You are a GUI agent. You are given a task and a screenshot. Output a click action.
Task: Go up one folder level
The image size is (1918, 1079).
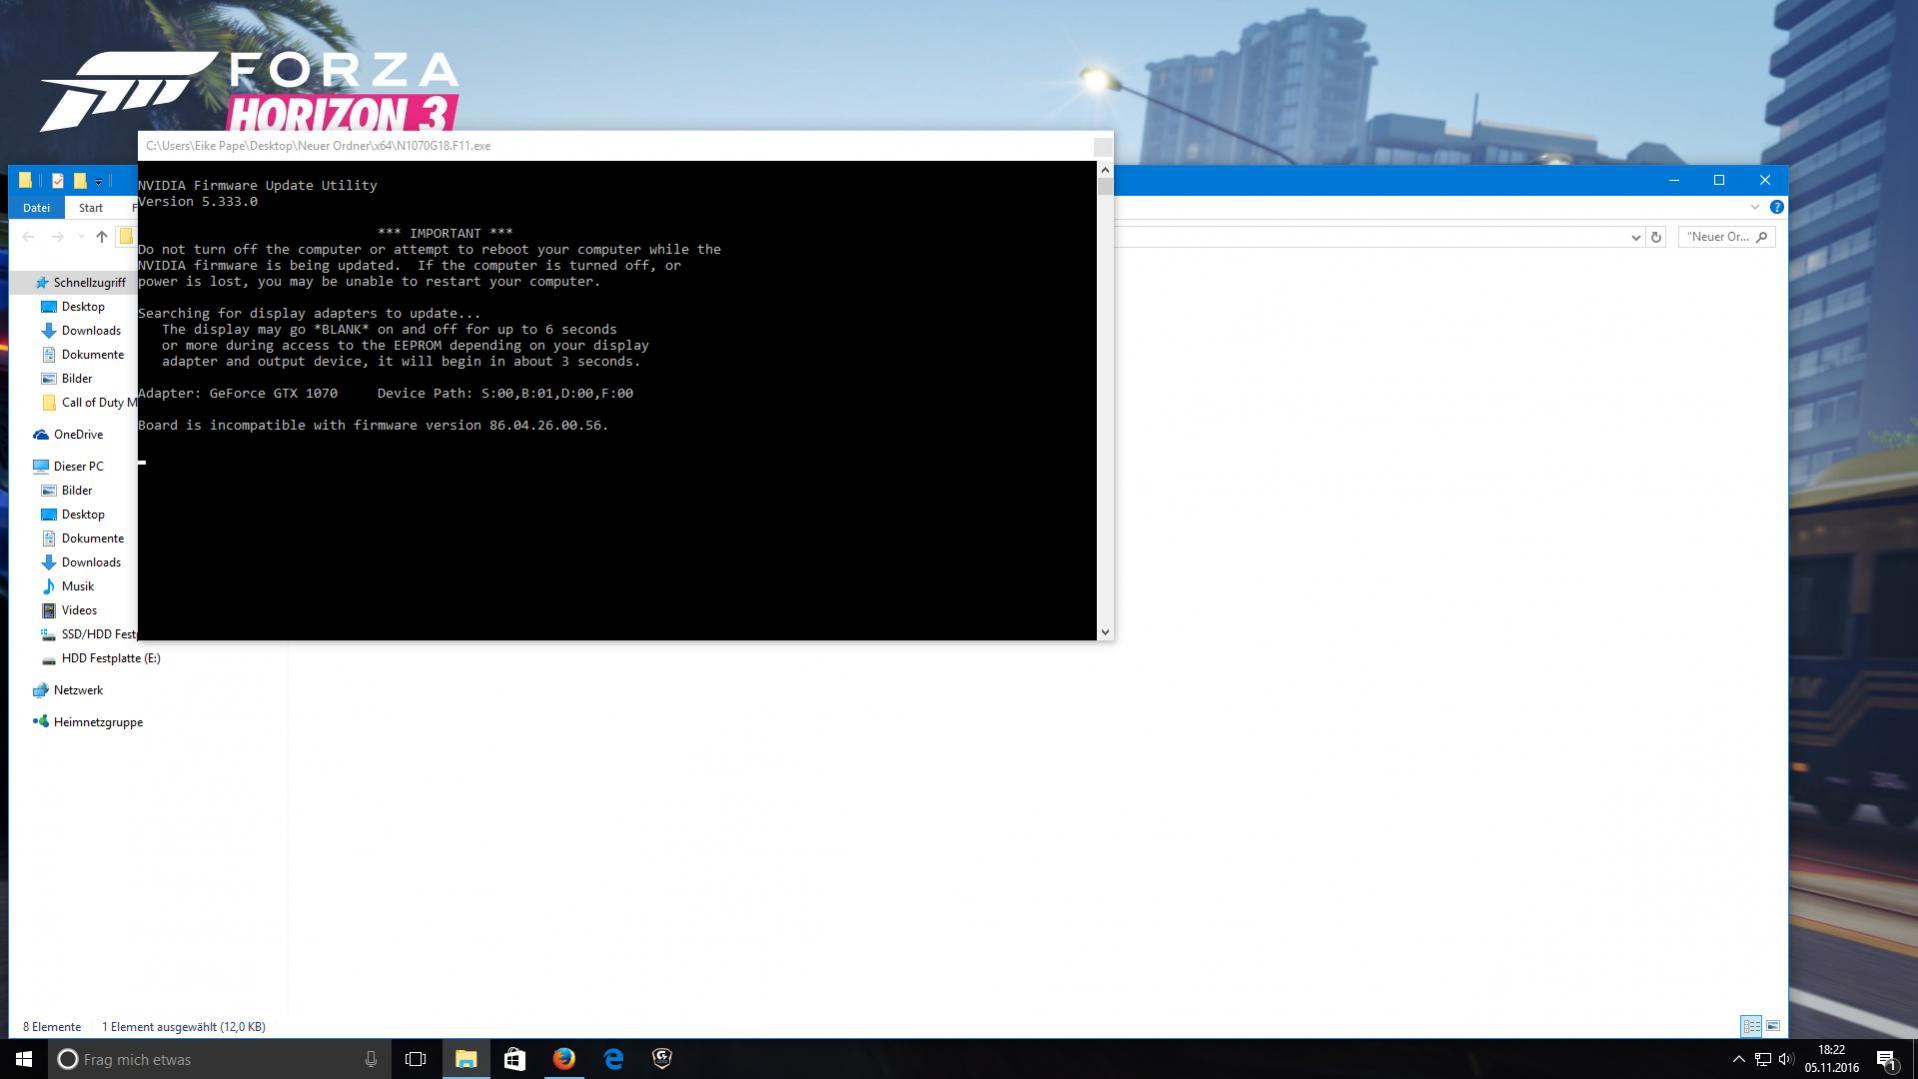(101, 237)
